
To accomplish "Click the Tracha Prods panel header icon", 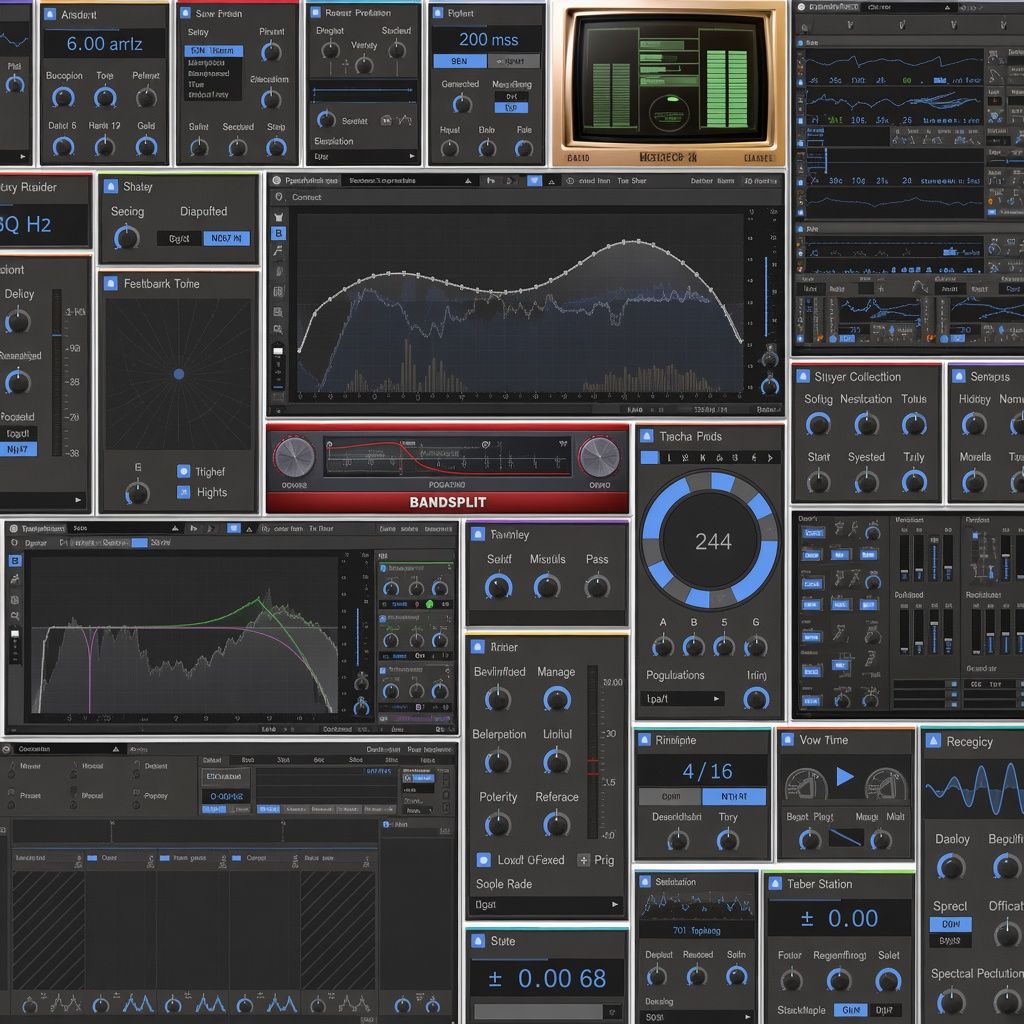I will point(647,436).
